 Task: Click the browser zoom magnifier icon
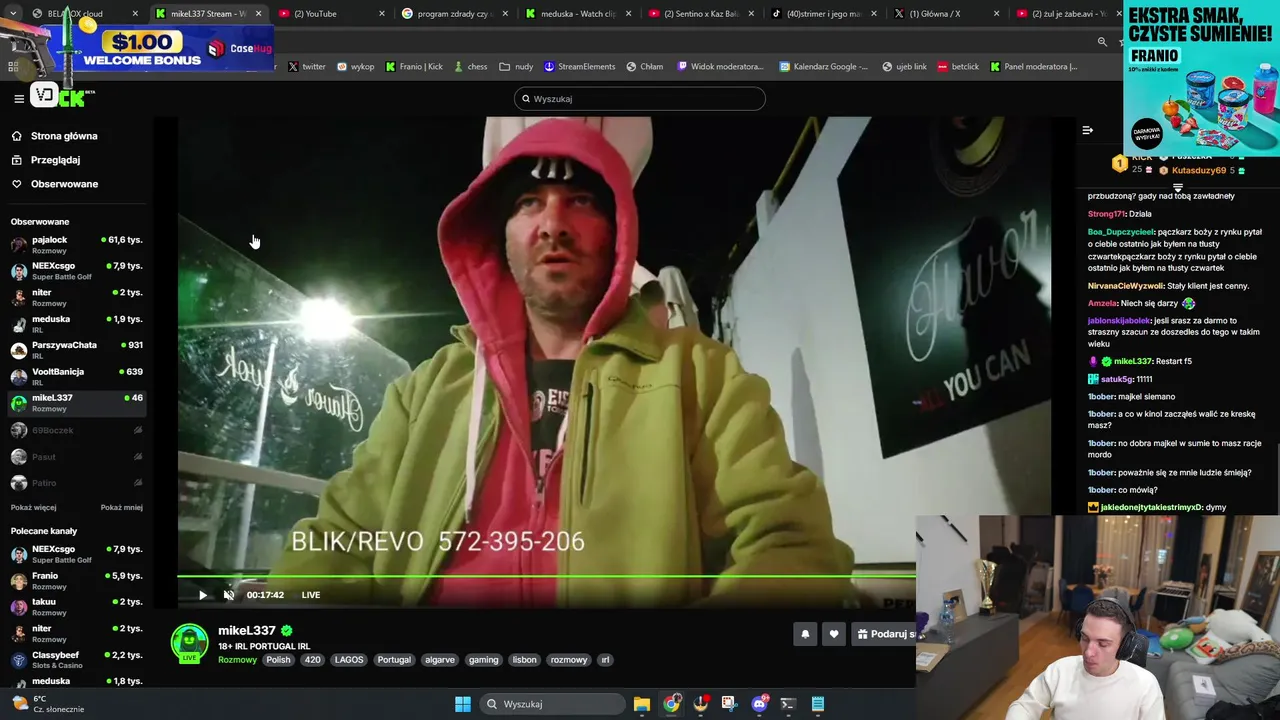pos(1102,42)
